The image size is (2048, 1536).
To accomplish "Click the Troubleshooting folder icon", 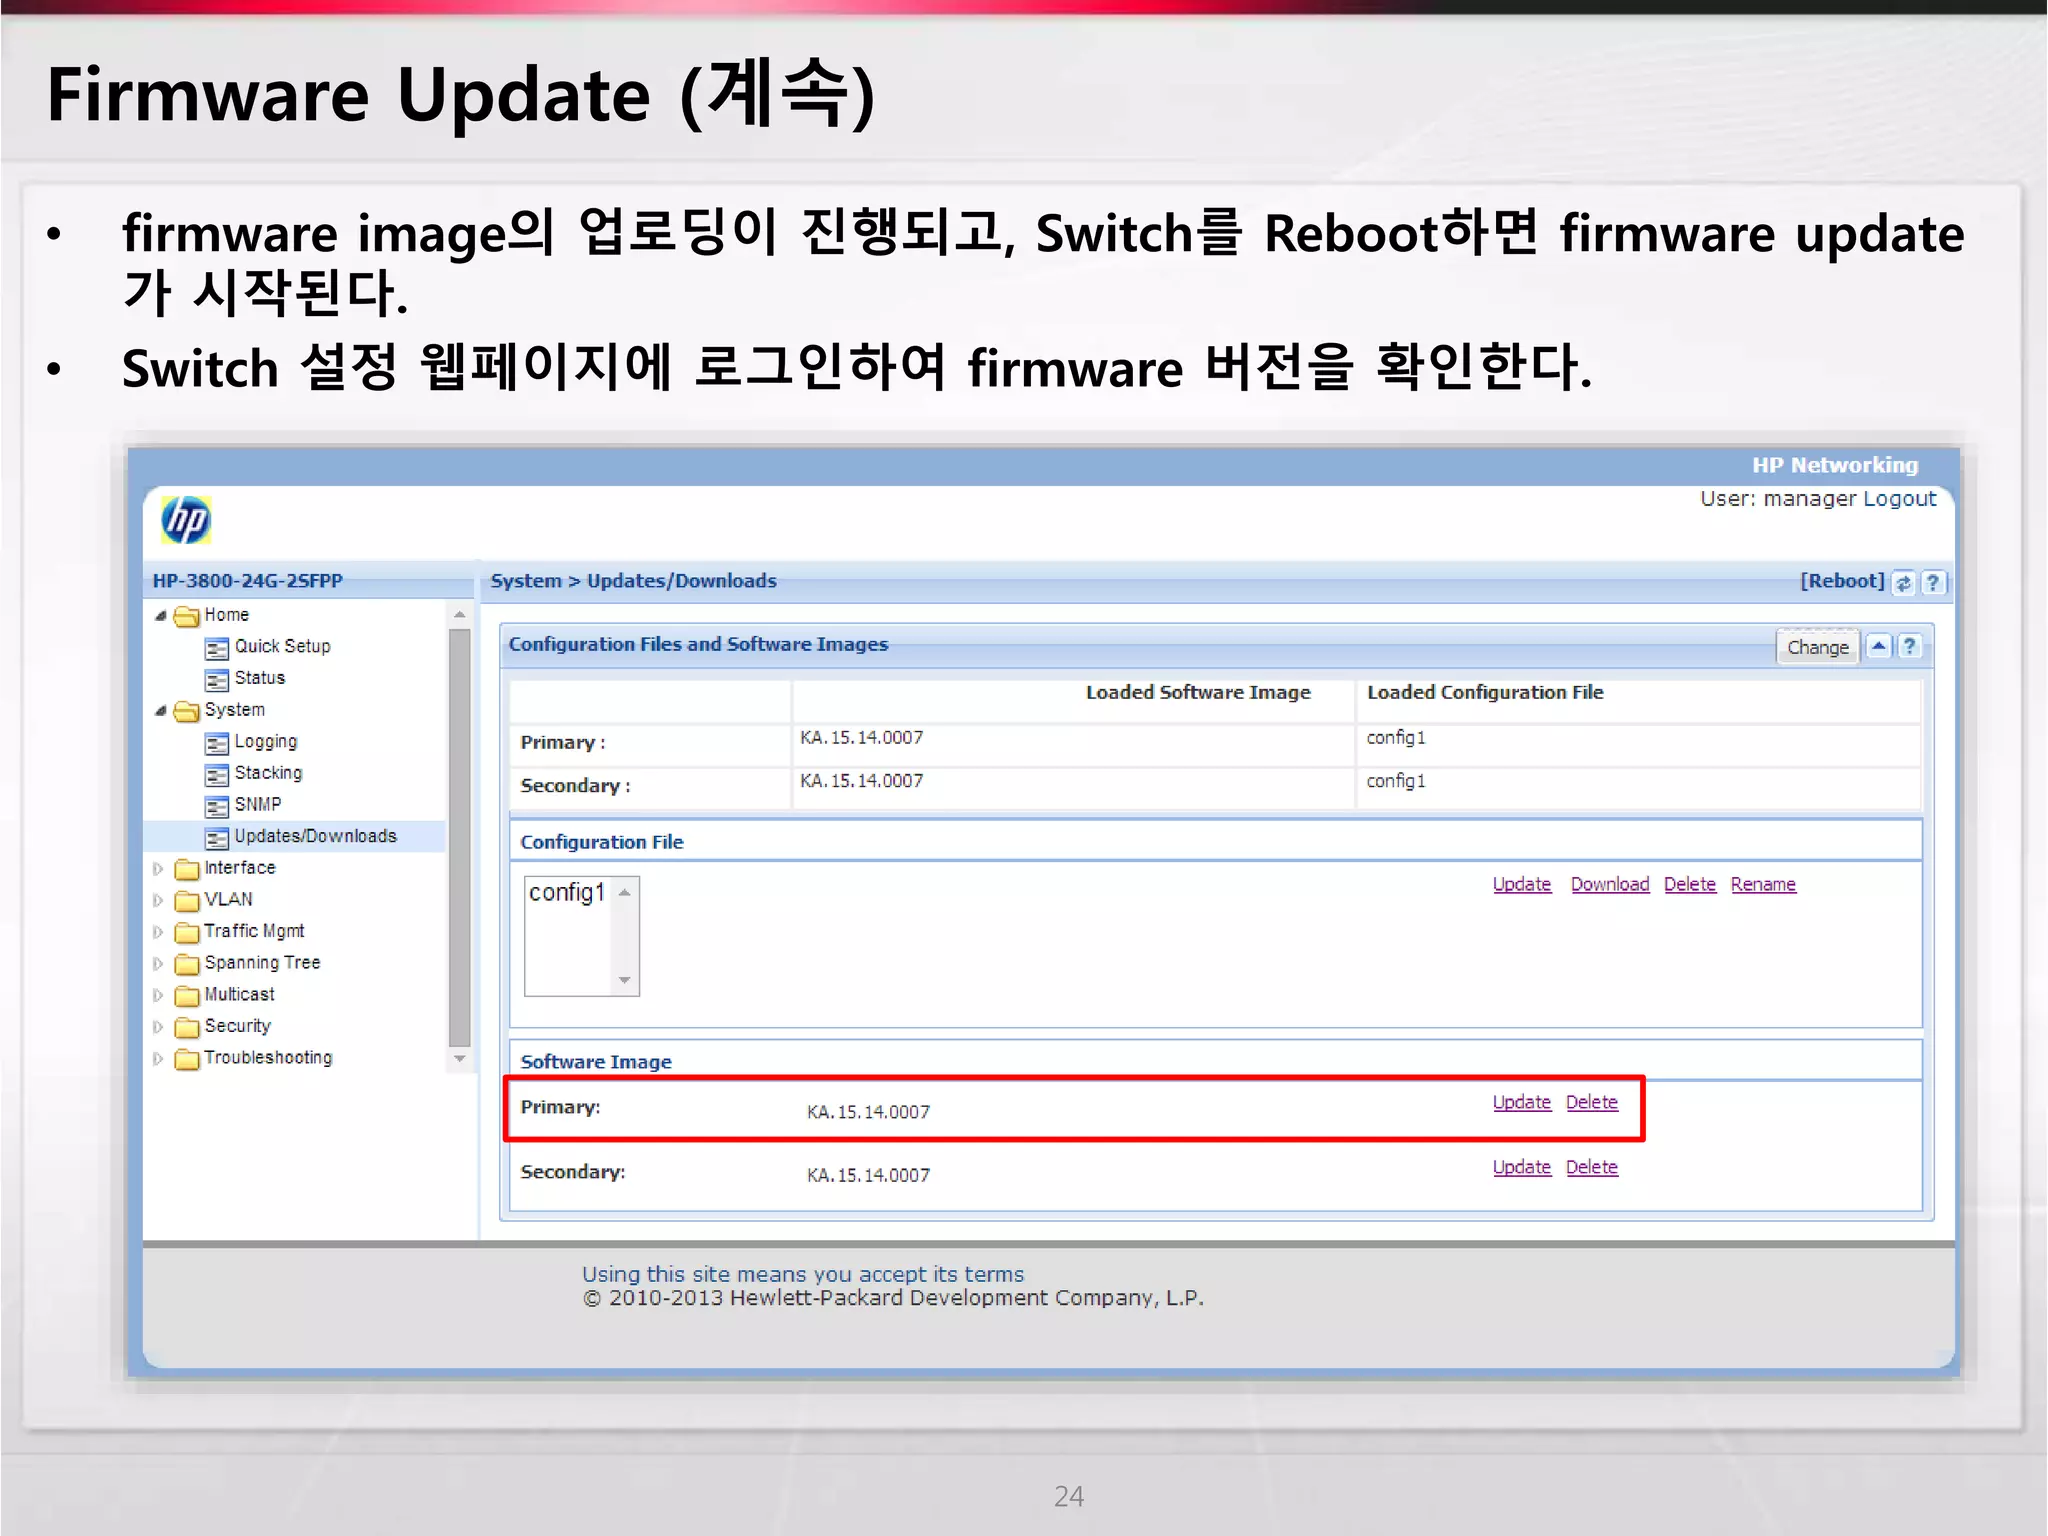I will (187, 1059).
